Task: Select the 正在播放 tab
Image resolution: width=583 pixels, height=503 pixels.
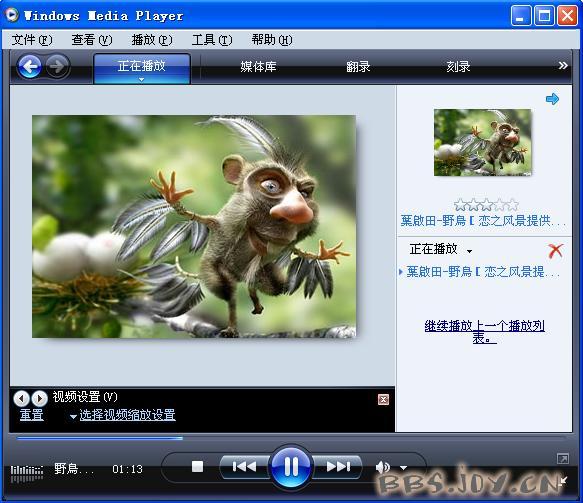Action: pyautogui.click(x=142, y=68)
